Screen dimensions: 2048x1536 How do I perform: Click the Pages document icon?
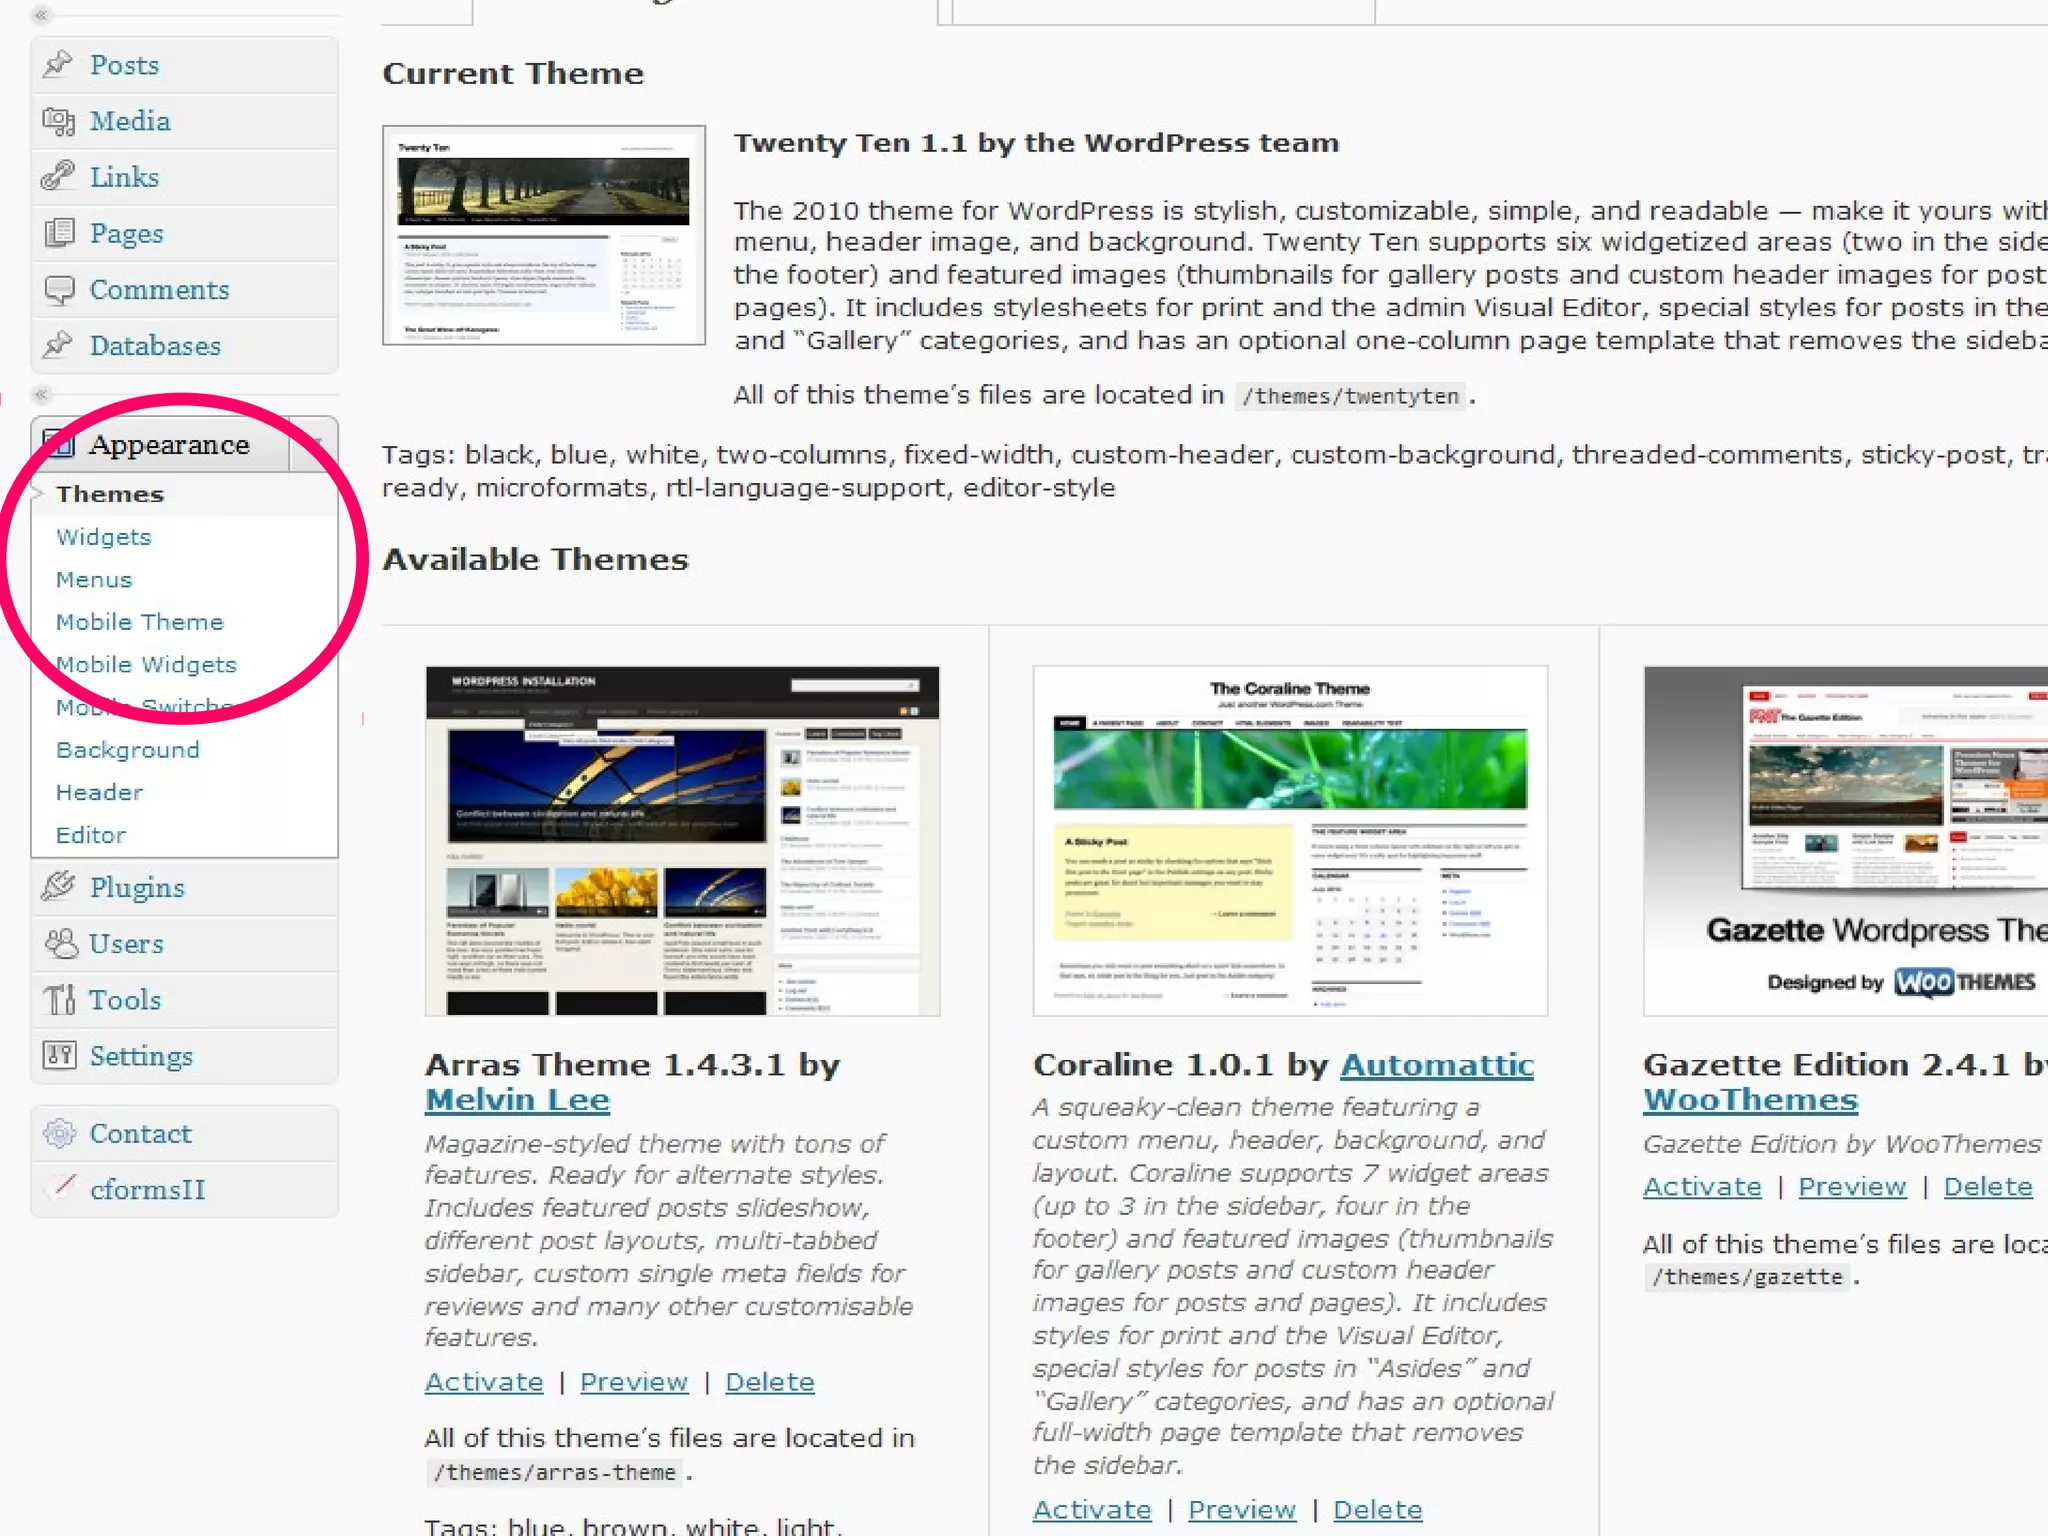pyautogui.click(x=58, y=233)
